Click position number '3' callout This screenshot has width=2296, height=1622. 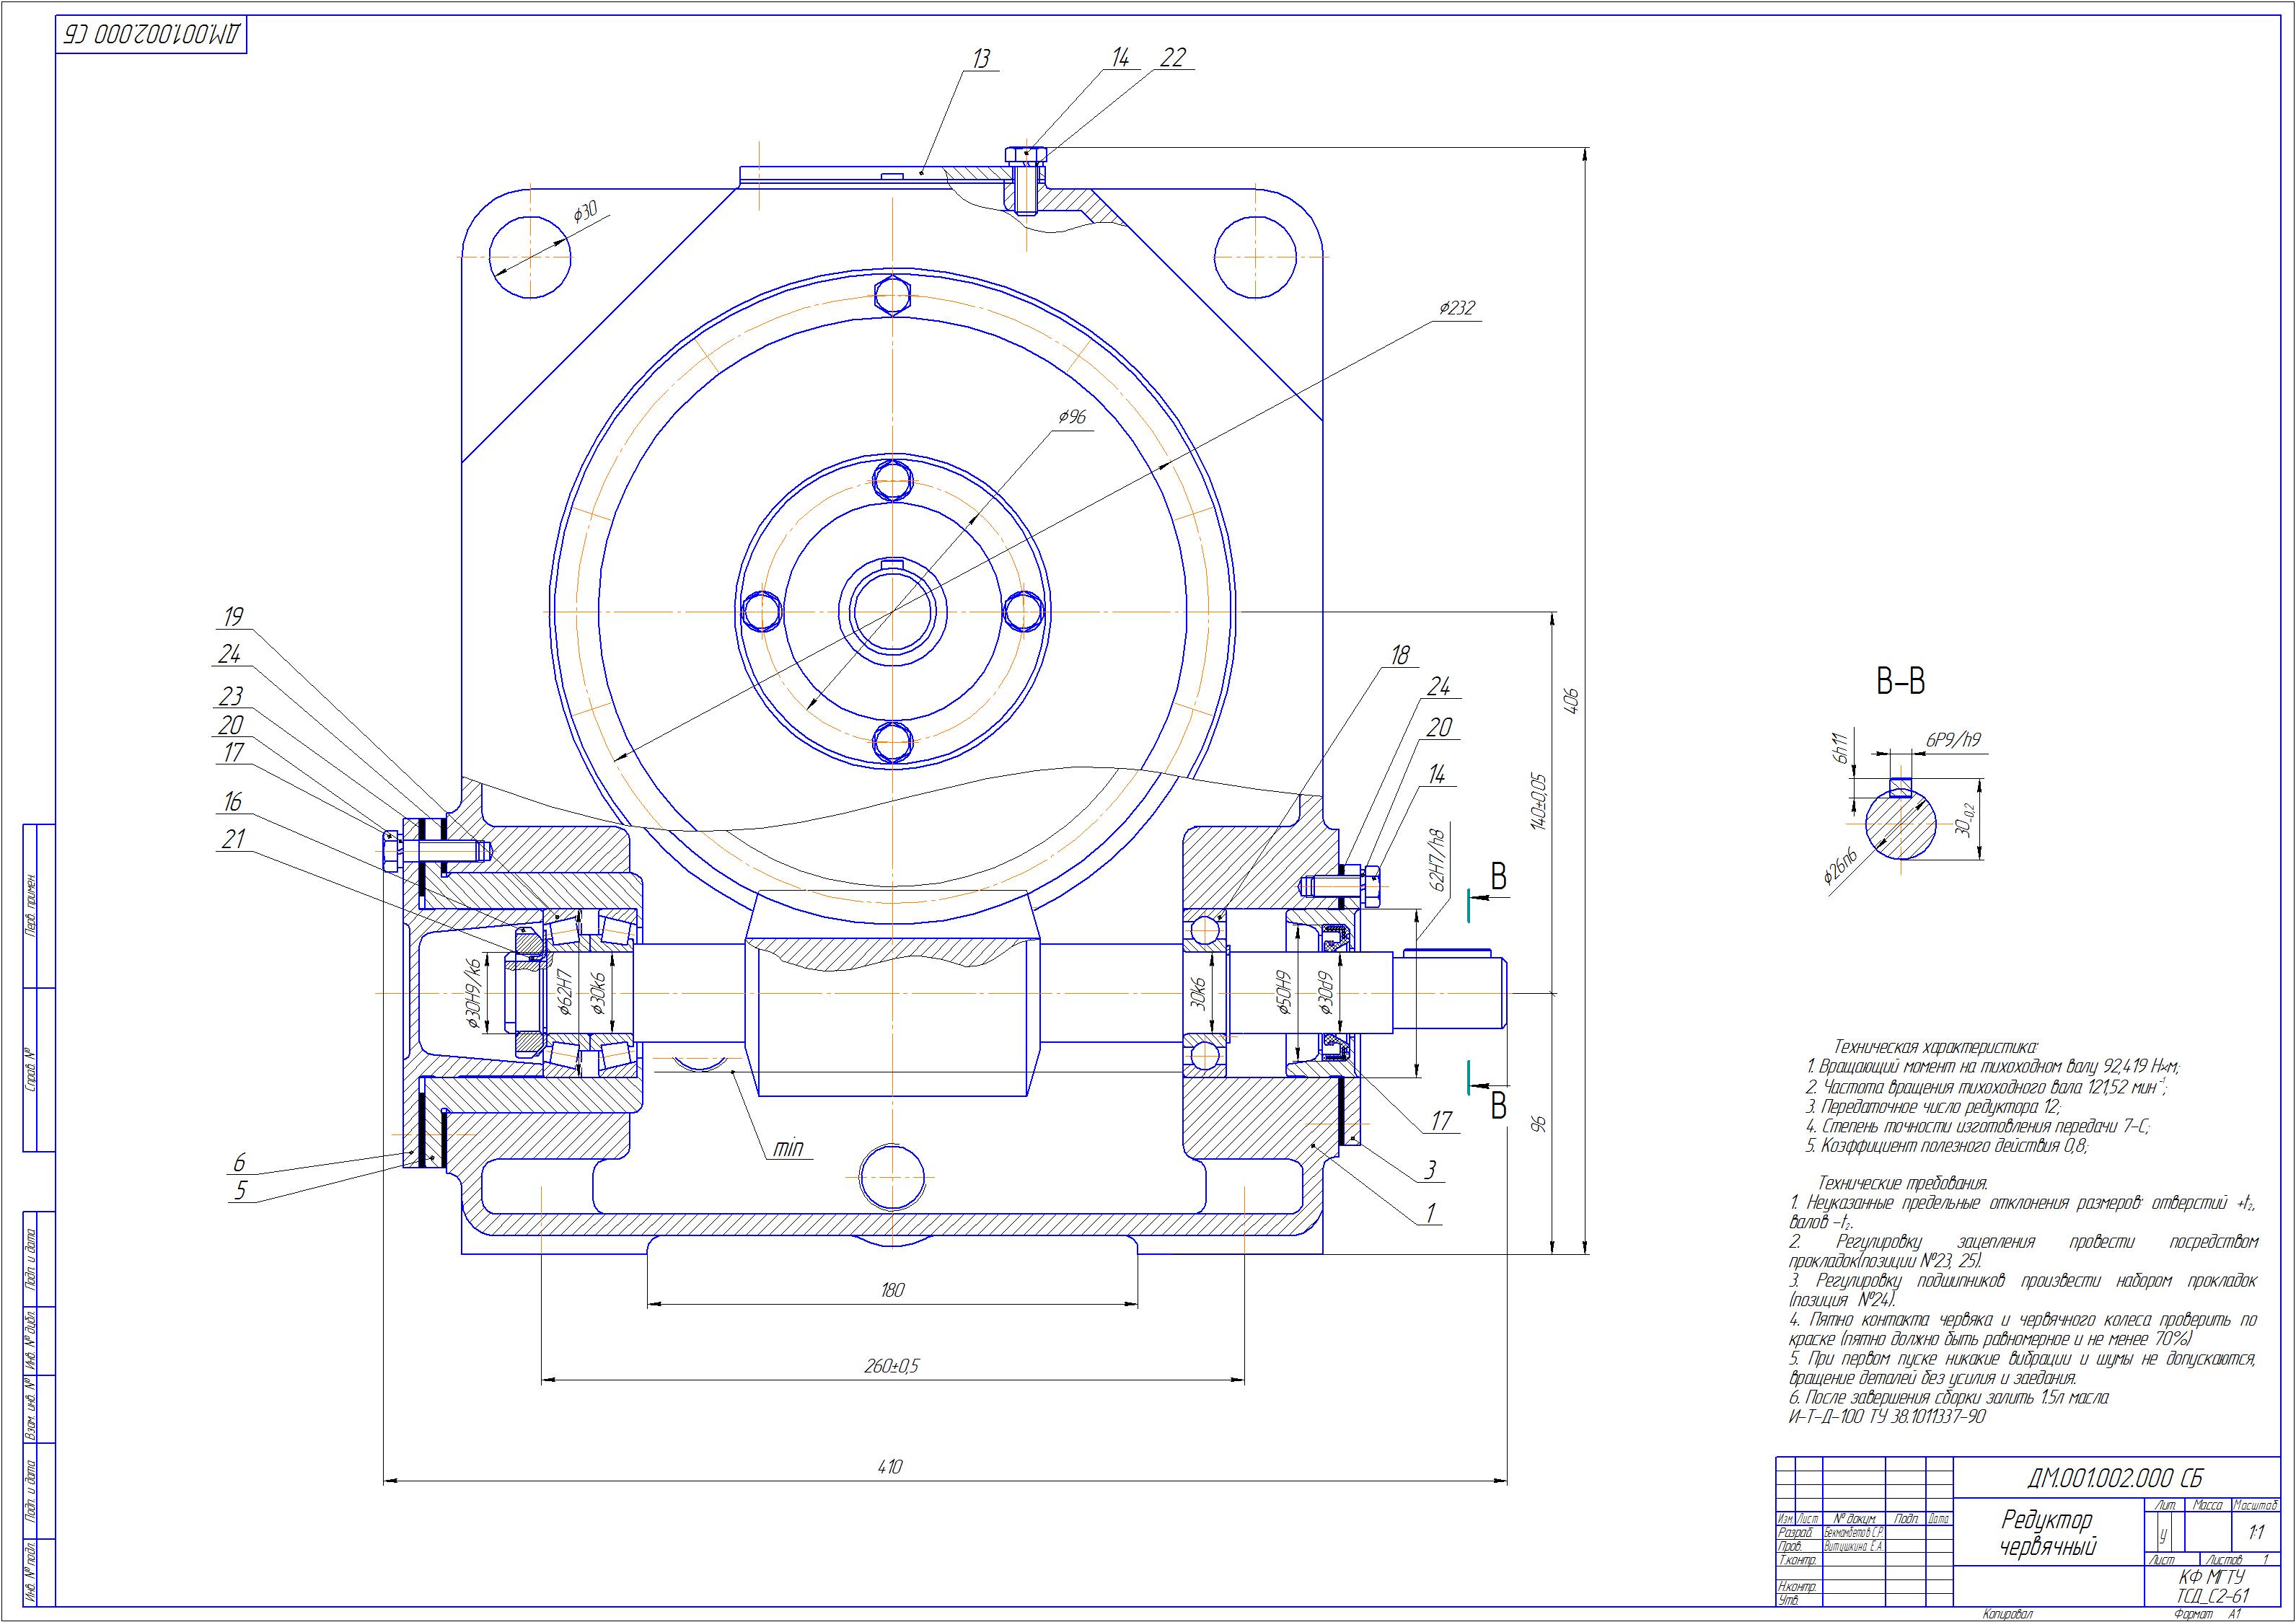pos(1431,1169)
